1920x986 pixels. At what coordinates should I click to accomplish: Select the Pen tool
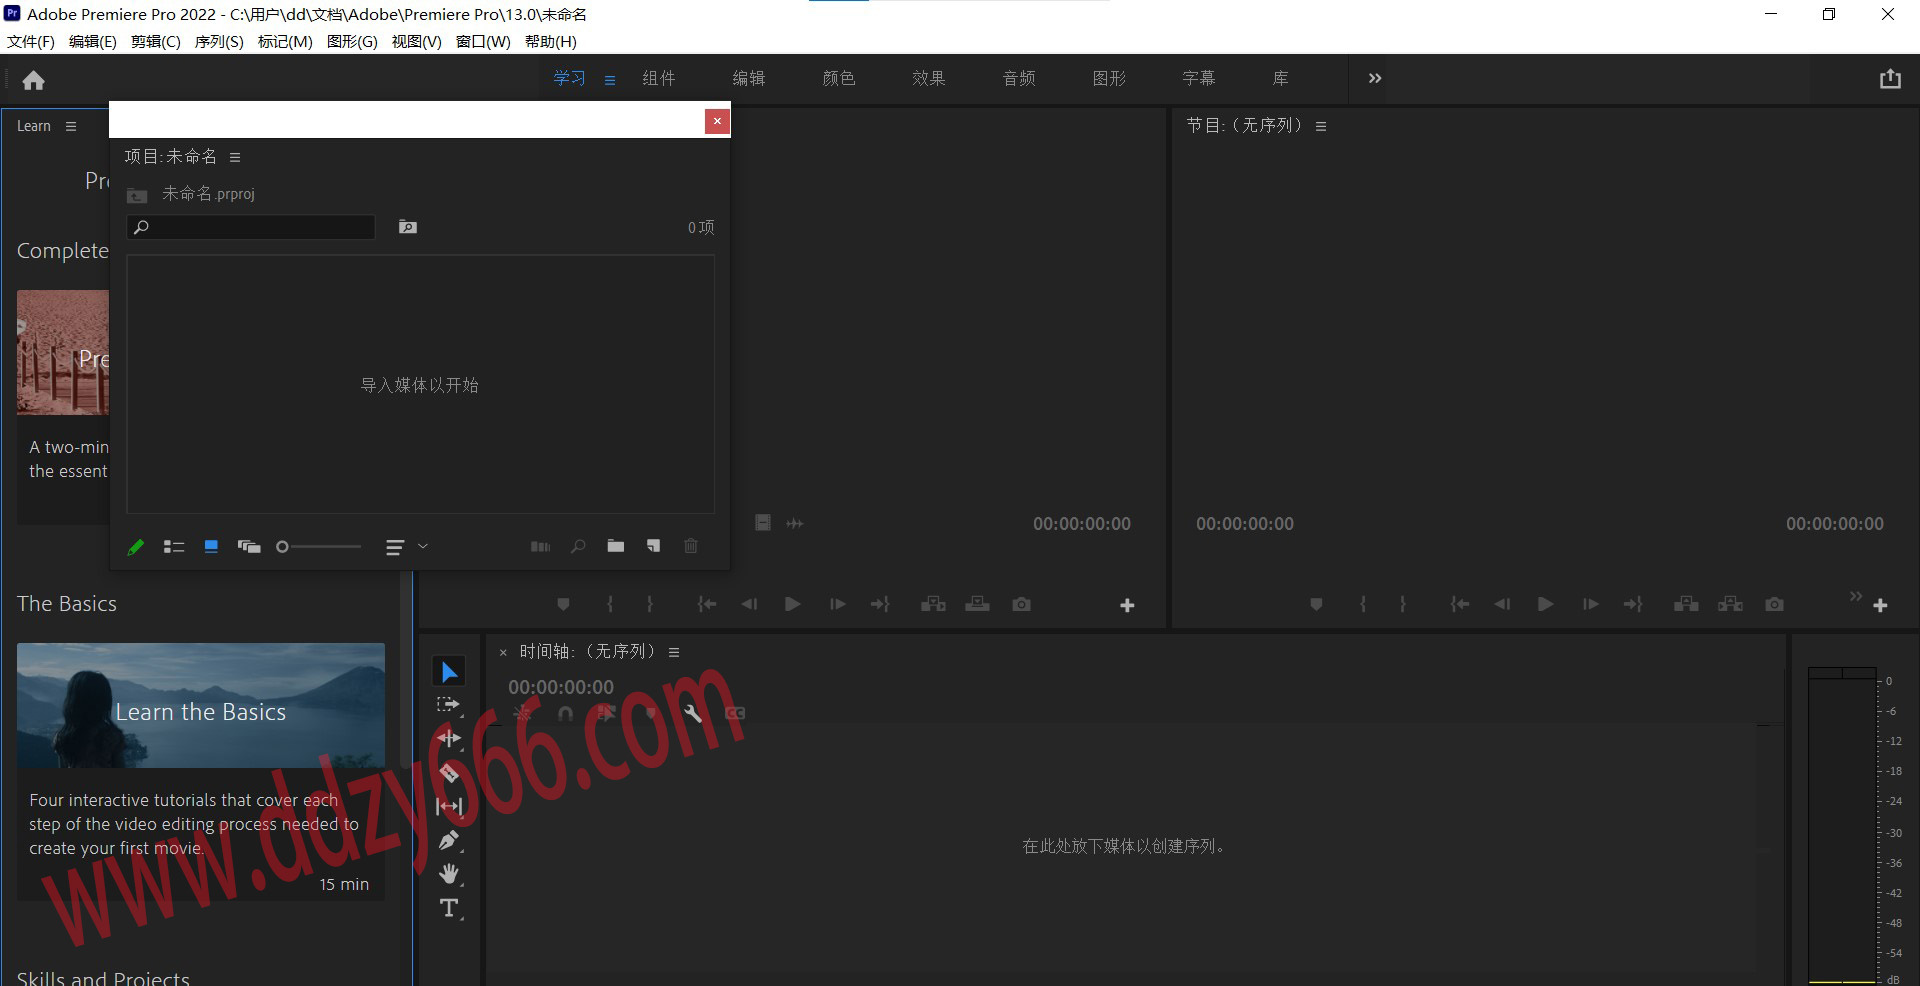coord(449,840)
